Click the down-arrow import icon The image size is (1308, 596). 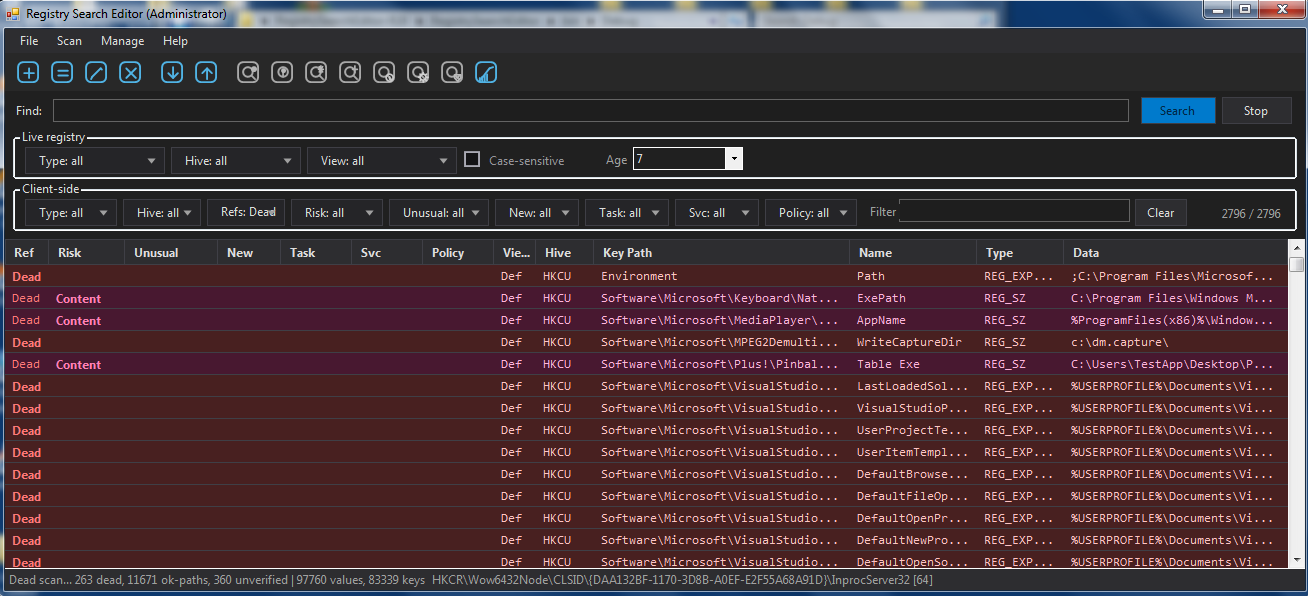[172, 72]
